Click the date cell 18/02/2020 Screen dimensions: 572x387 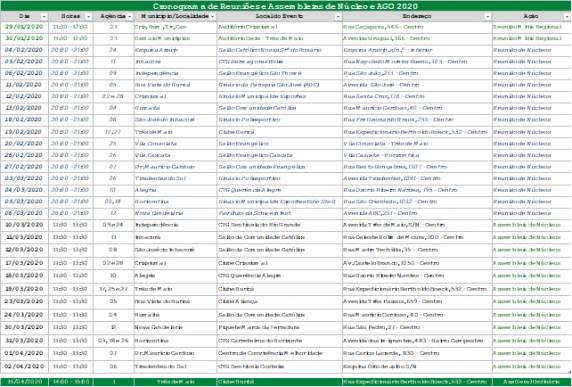(x=24, y=120)
